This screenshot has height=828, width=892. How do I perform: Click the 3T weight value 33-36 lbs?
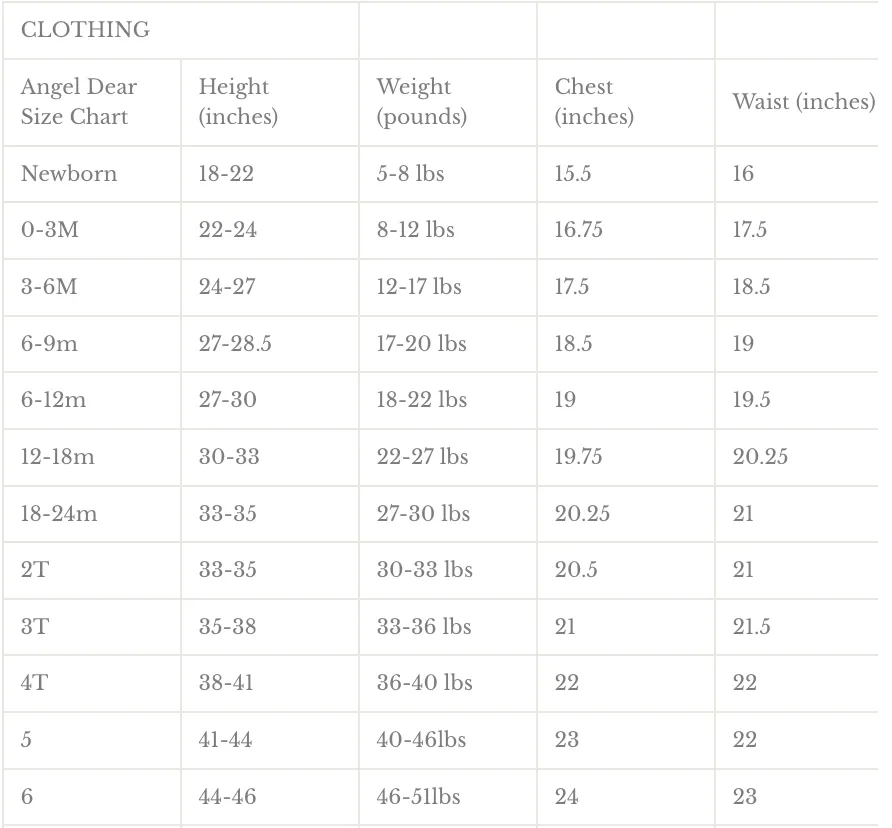424,627
